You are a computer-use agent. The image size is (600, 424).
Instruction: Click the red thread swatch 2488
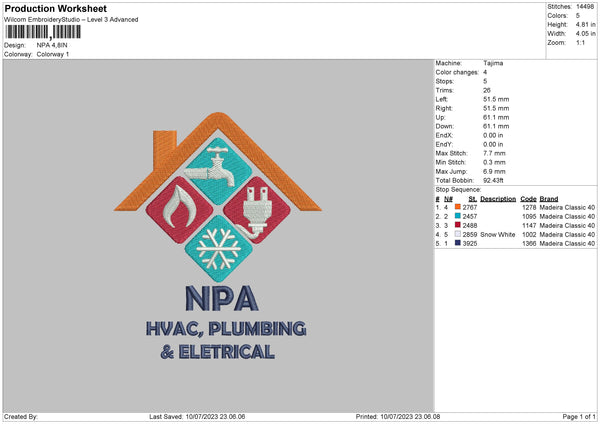coord(457,225)
